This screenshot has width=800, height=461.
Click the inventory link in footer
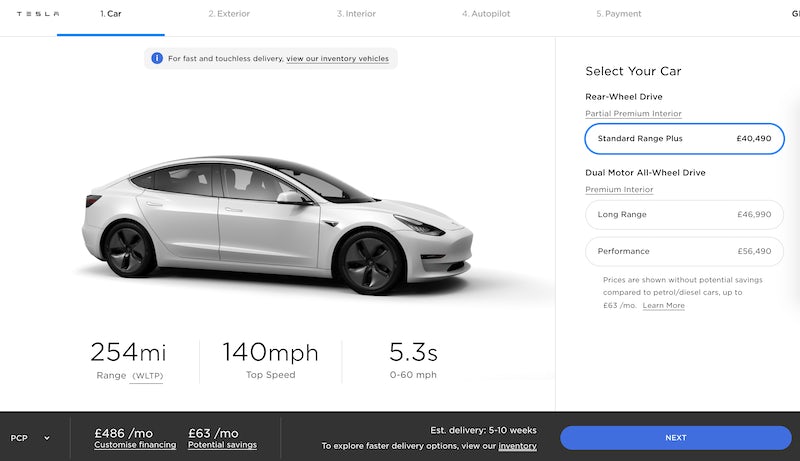tap(517, 446)
